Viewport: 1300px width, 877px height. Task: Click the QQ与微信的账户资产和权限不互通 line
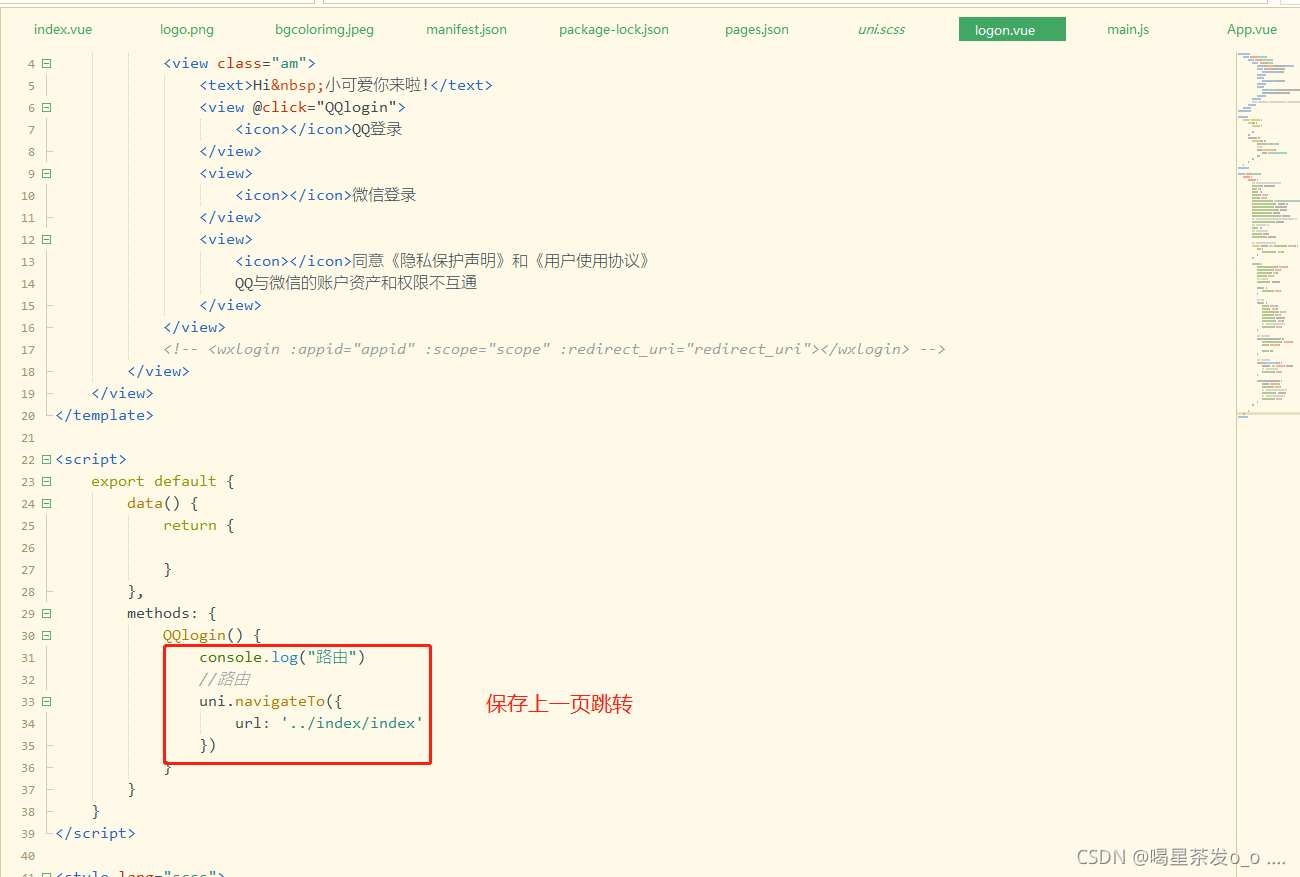click(x=356, y=283)
